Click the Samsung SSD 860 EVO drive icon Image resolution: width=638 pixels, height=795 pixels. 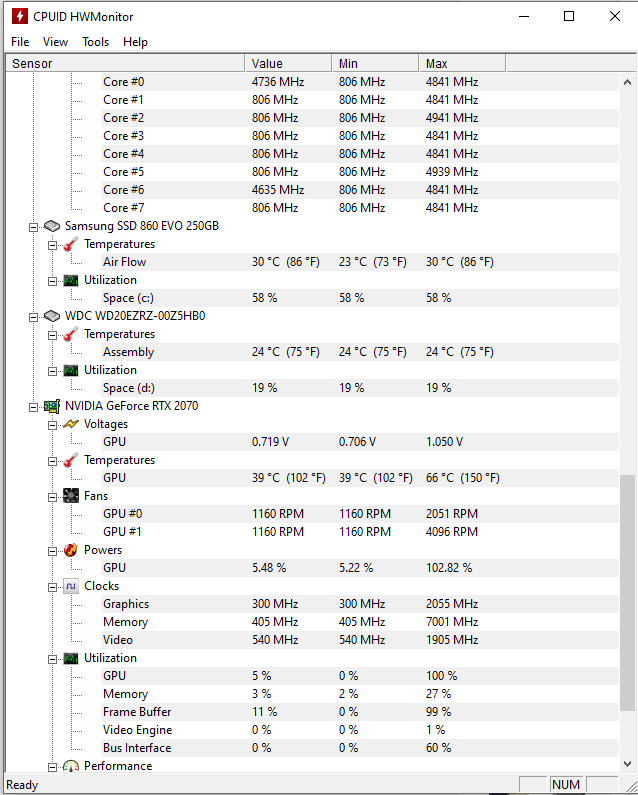tap(52, 226)
